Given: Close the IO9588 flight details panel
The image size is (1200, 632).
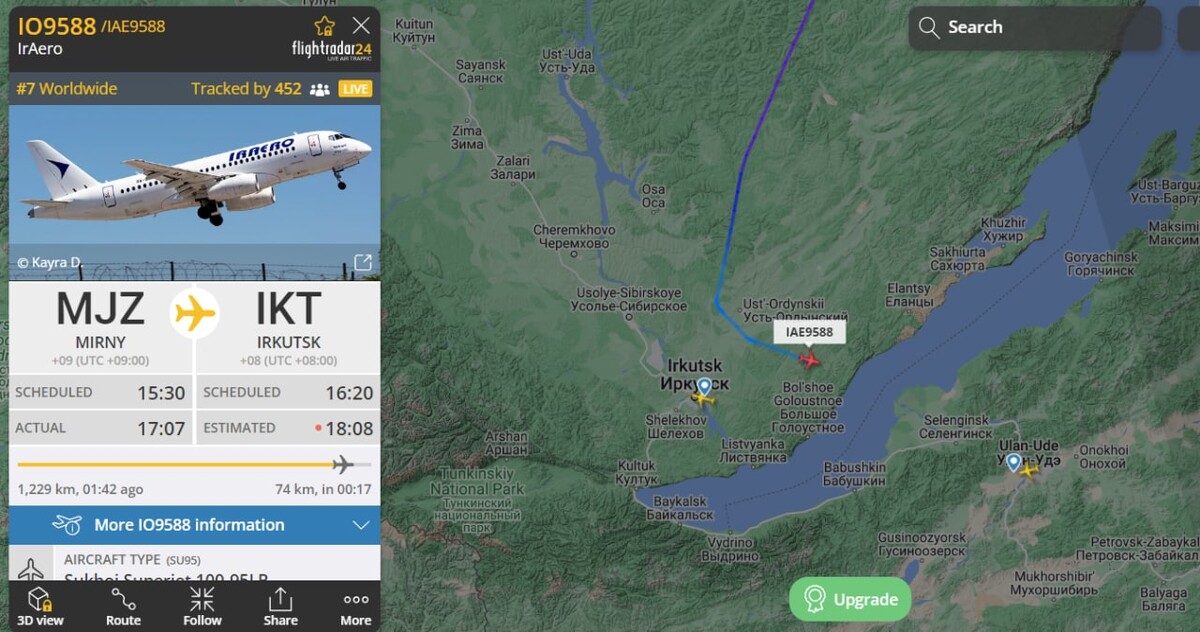Looking at the screenshot, I should click(x=361, y=26).
